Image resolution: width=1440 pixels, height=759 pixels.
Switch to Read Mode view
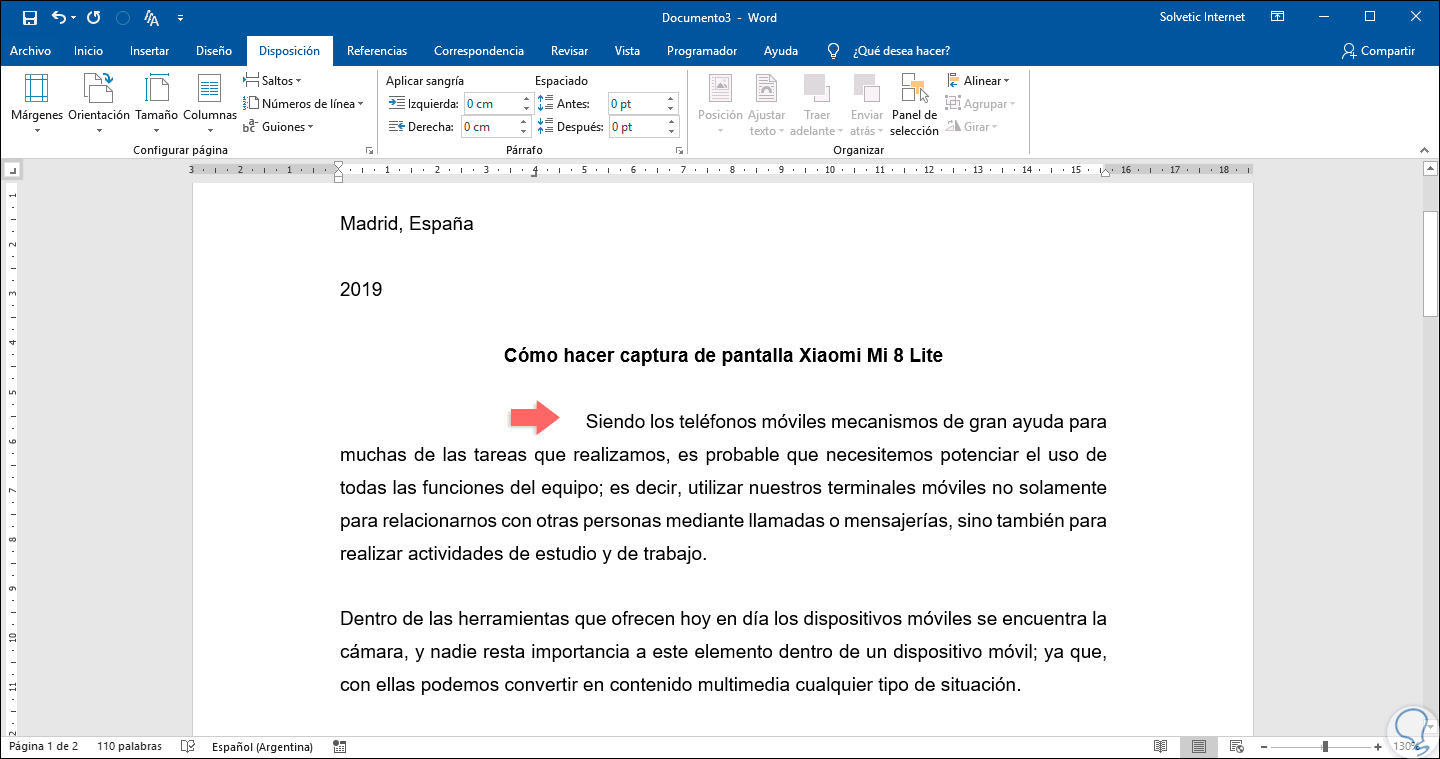click(x=1160, y=747)
